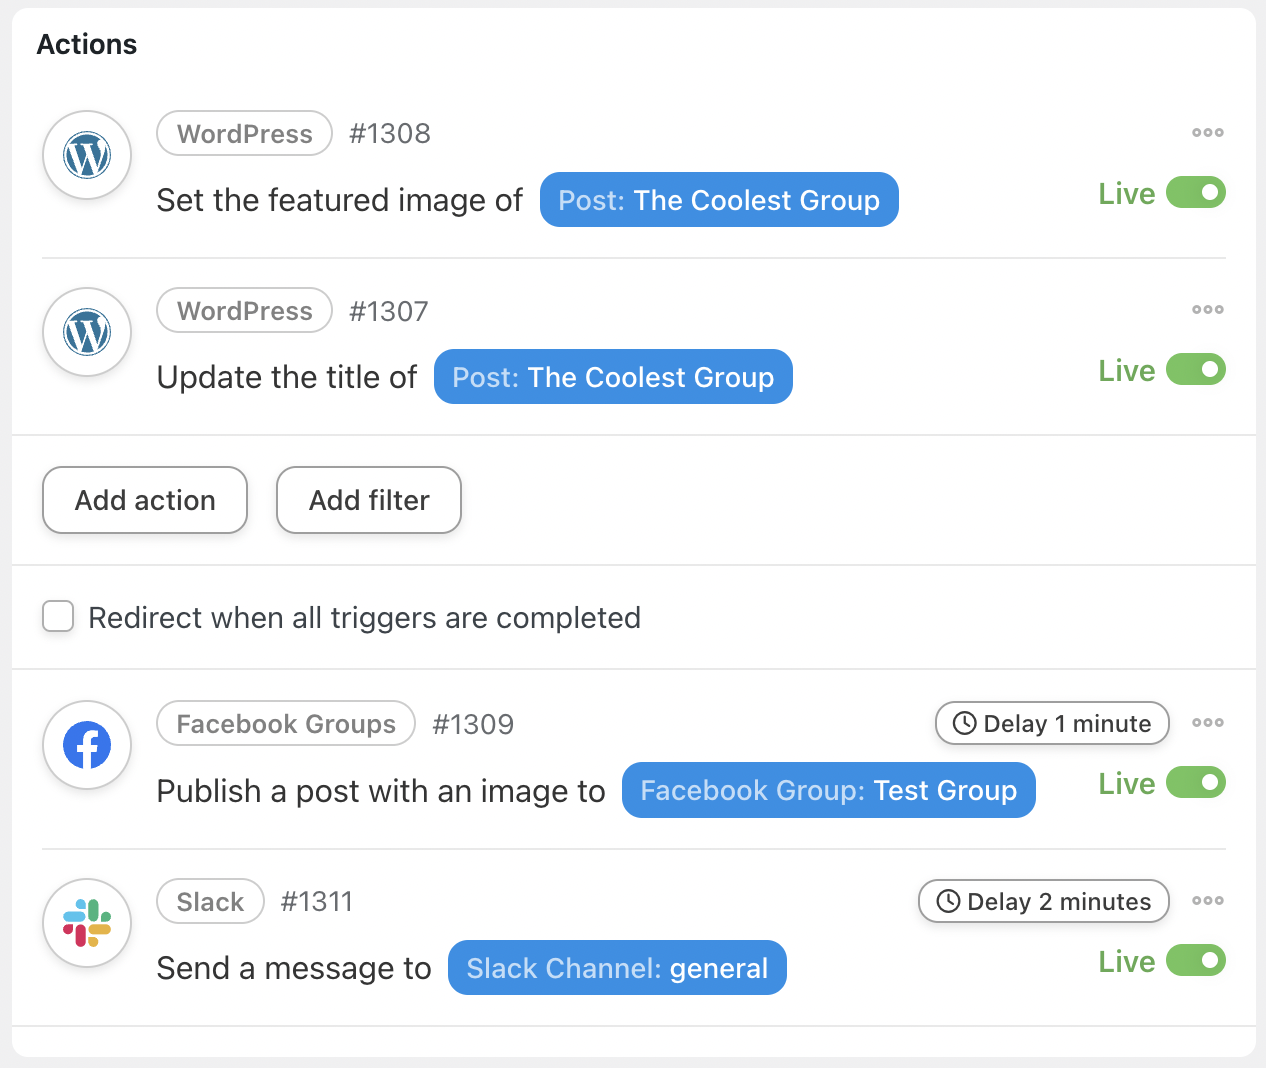Viewport: 1266px width, 1068px height.
Task: Click the Slack icon for action #1311
Action: click(87, 923)
